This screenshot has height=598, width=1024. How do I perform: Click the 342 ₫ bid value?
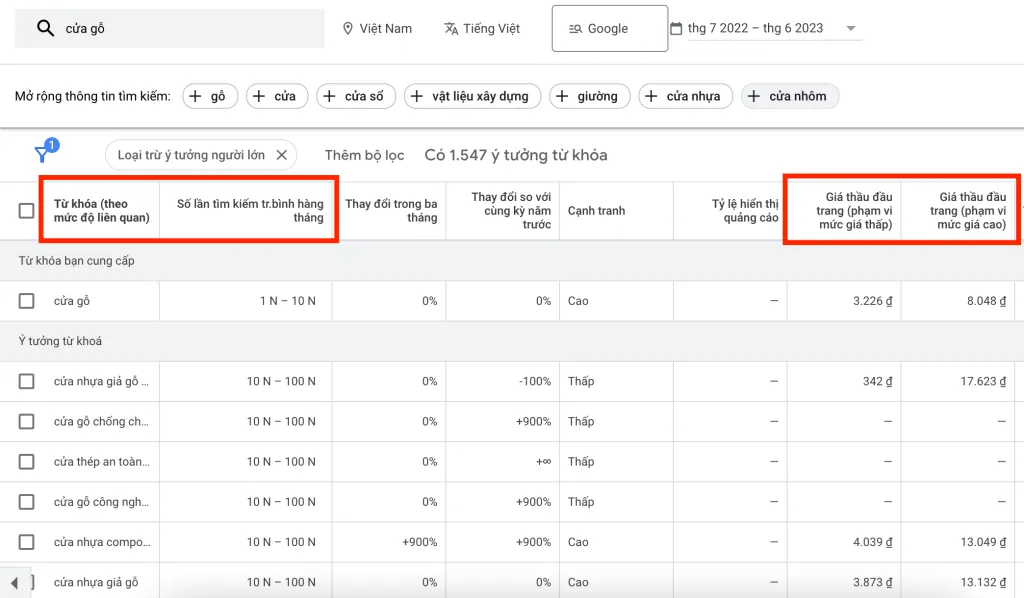pos(878,381)
